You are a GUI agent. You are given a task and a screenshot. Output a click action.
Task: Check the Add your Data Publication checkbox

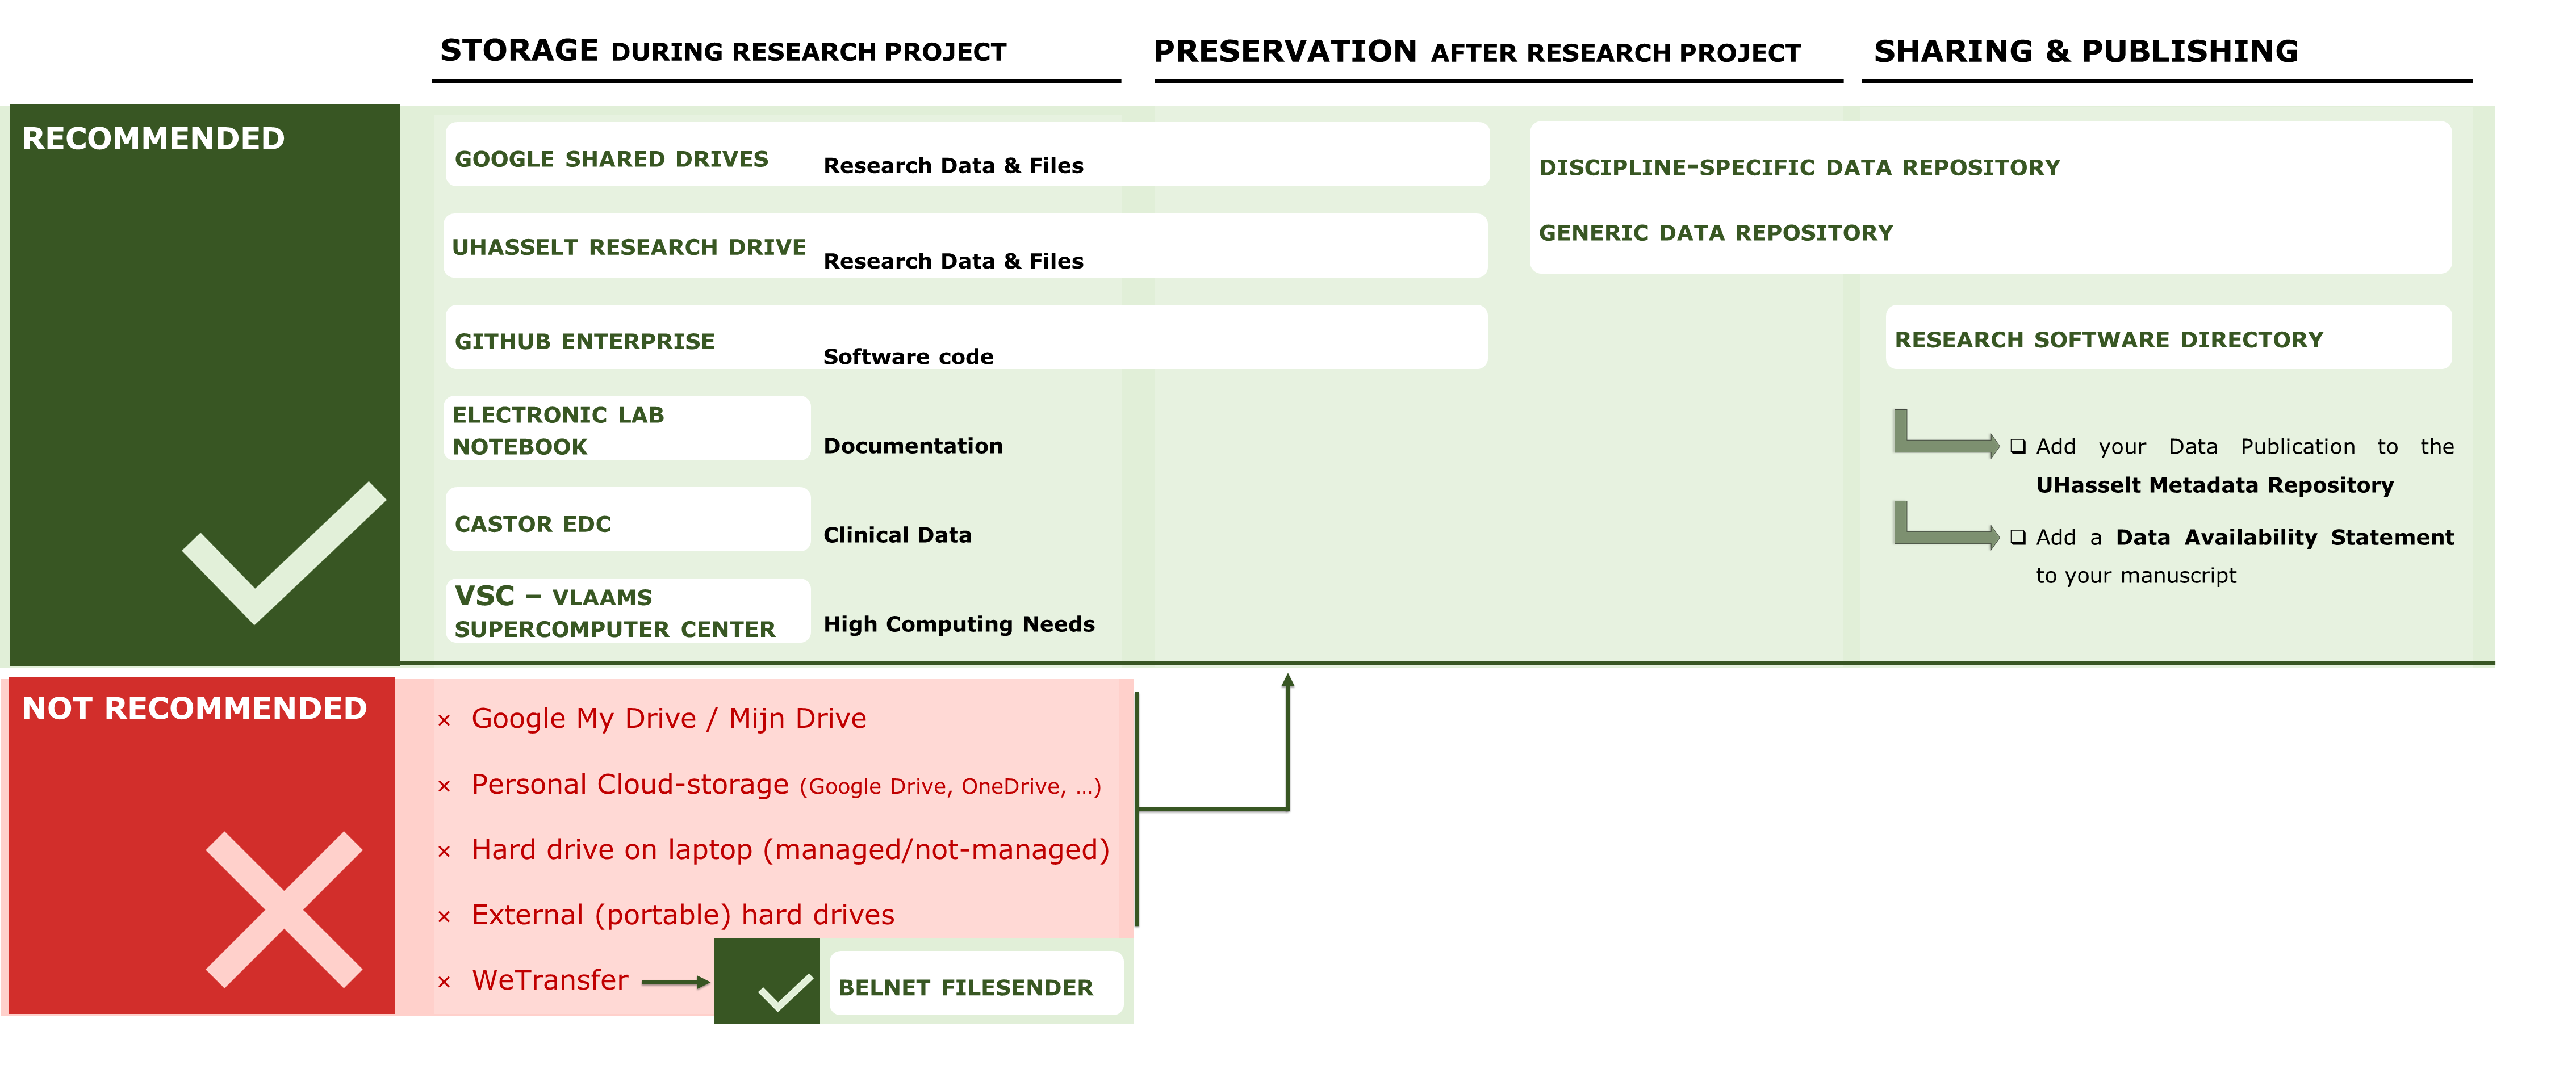2017,446
